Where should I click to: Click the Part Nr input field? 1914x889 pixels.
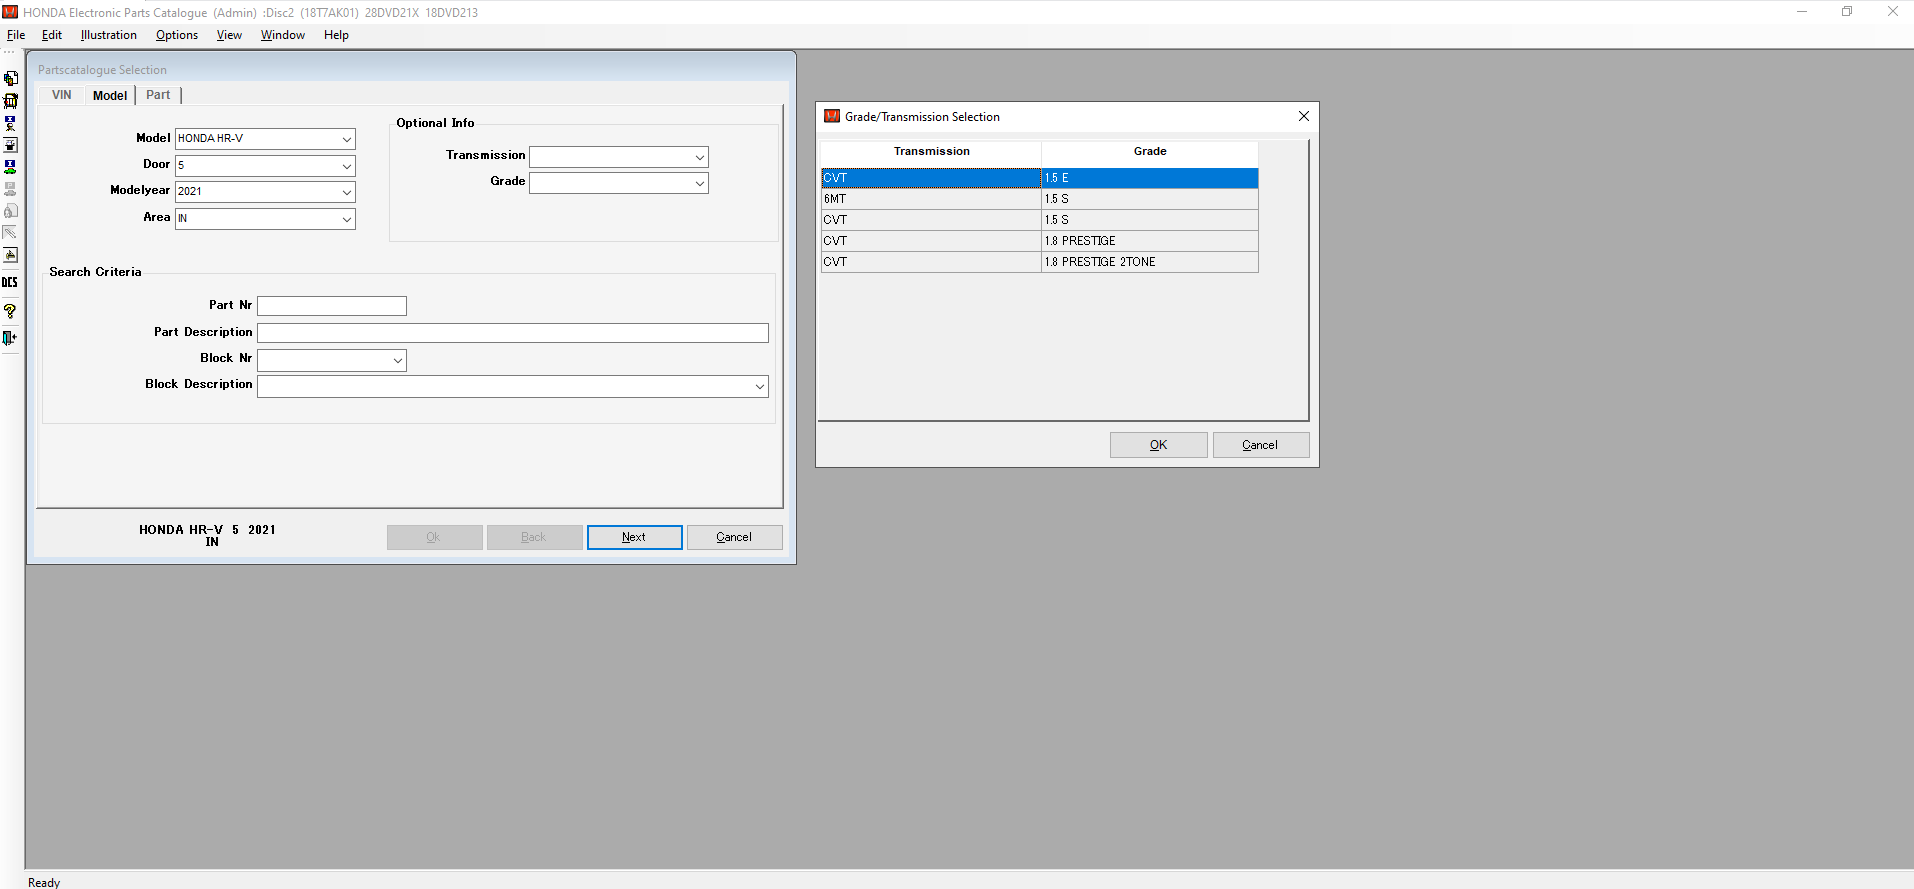332,306
